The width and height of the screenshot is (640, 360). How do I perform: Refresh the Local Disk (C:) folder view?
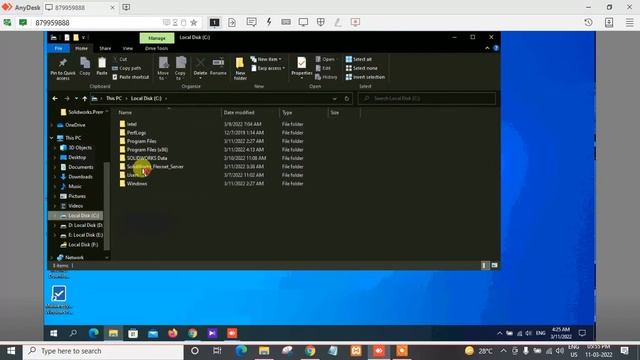(347, 98)
